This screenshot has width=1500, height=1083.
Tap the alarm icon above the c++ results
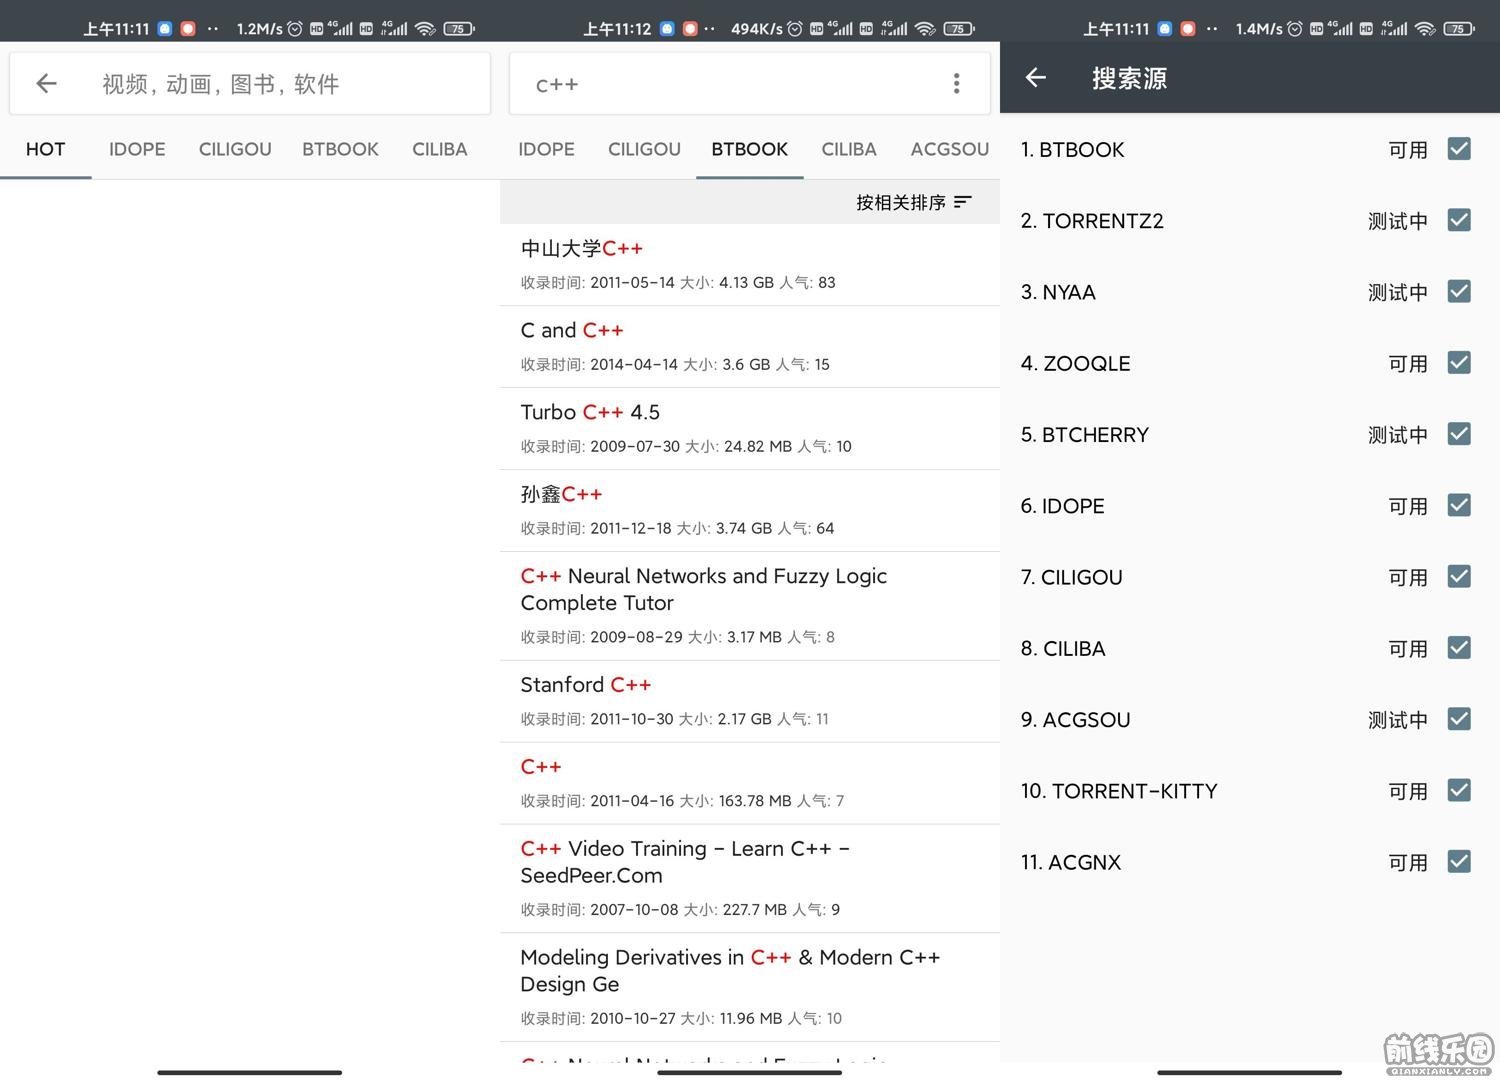pyautogui.click(x=795, y=28)
